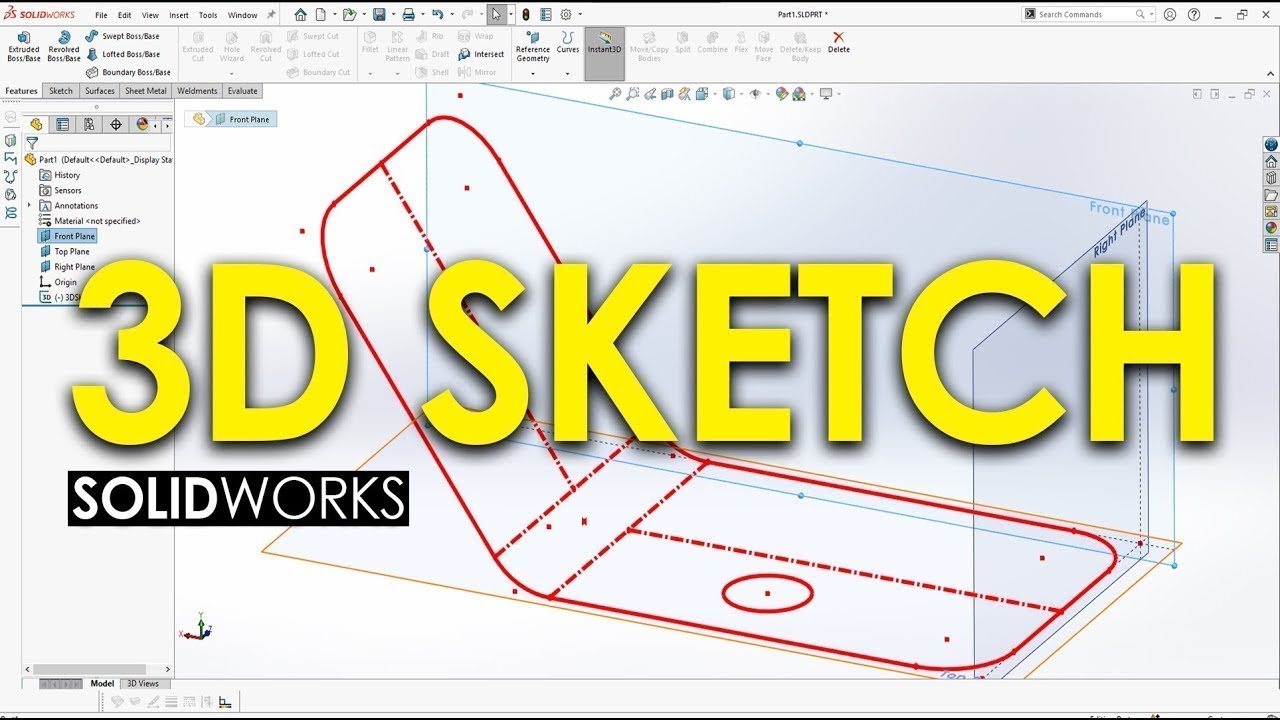
Task: Click the Rebuild traffic light icon
Action: [x=526, y=14]
